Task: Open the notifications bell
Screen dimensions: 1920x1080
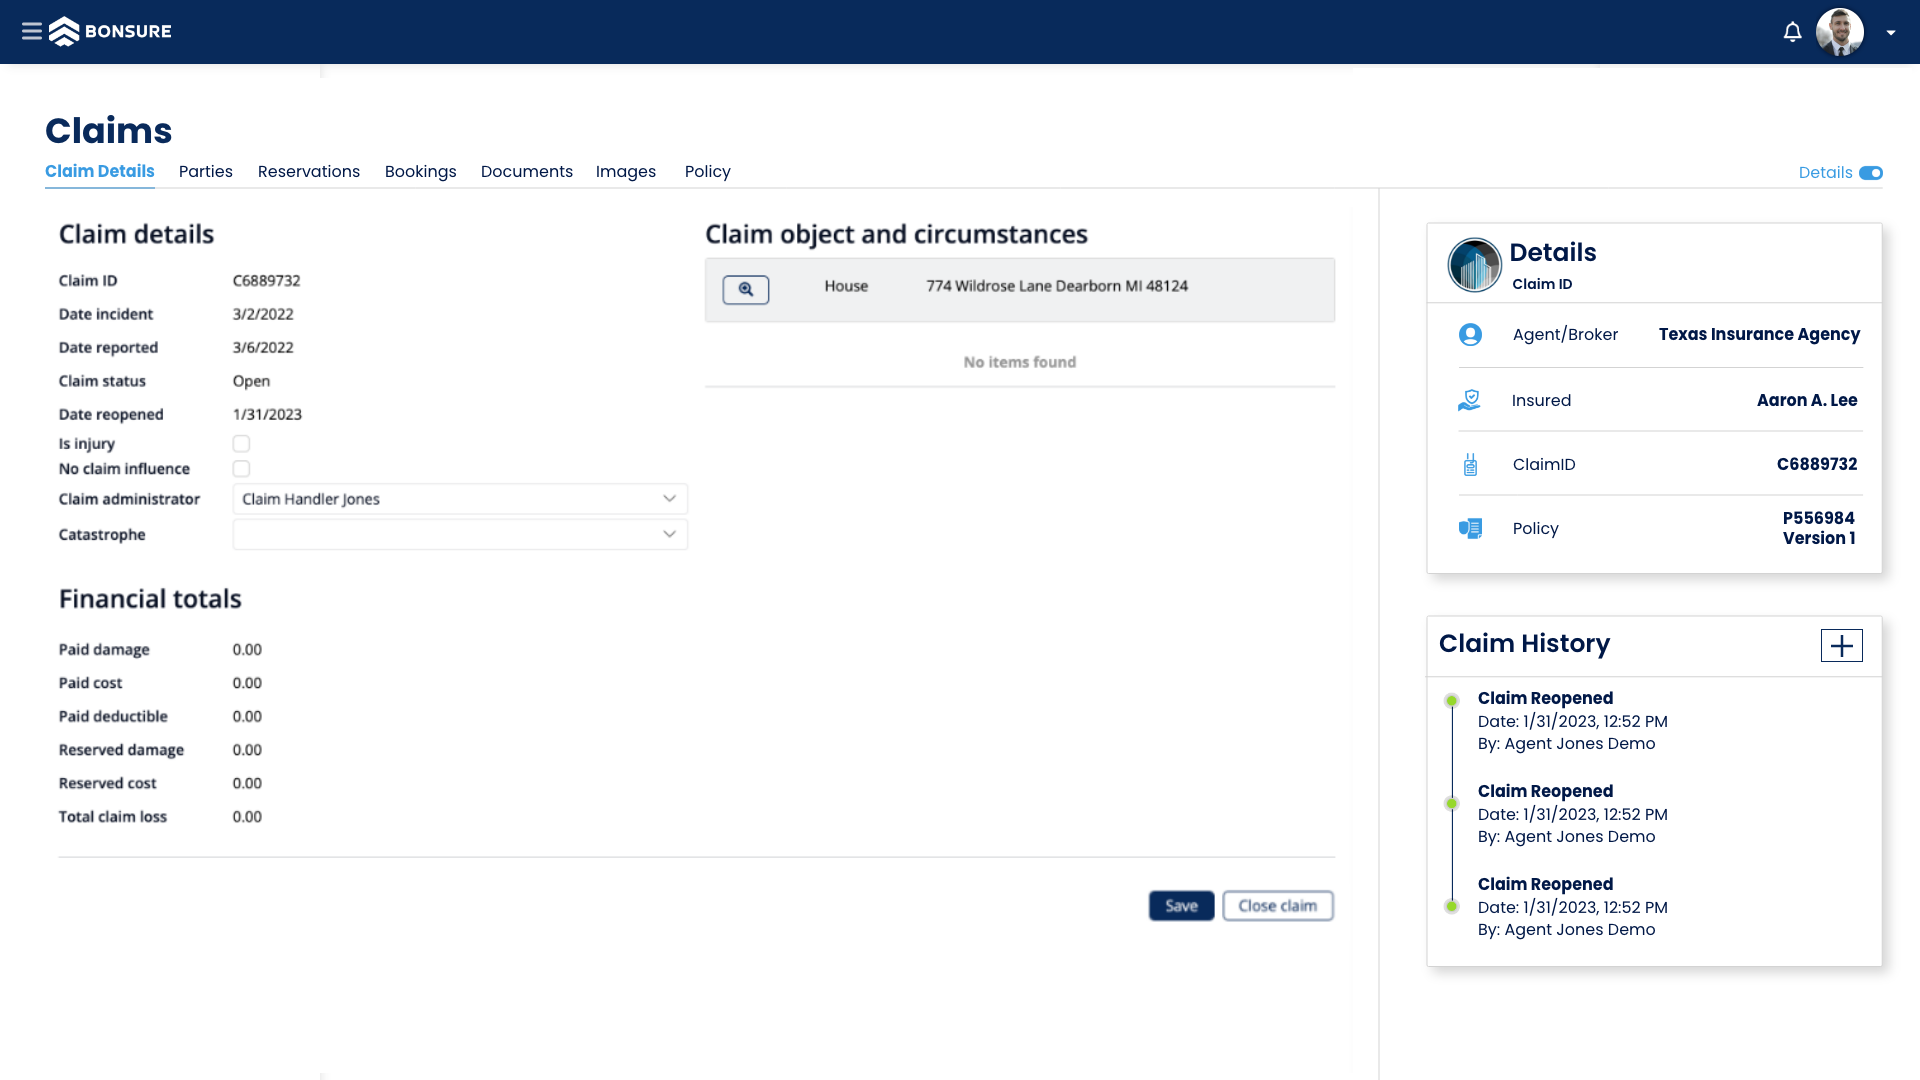Action: pyautogui.click(x=1790, y=31)
